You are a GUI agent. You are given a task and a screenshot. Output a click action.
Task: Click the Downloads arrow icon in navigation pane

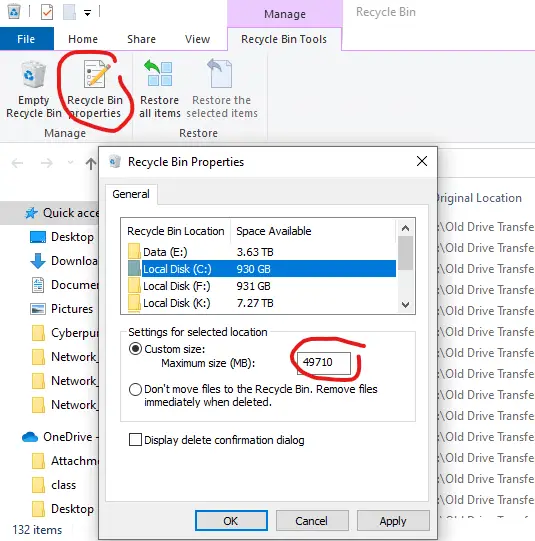38,261
